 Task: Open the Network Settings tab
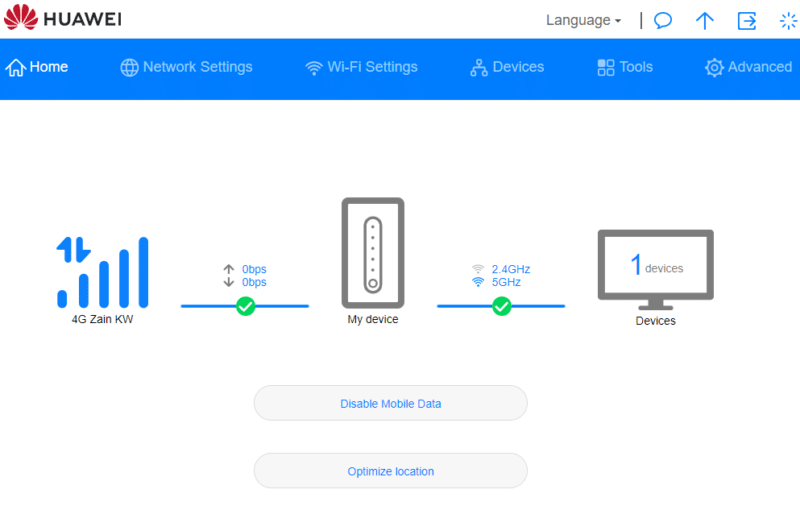coord(186,67)
